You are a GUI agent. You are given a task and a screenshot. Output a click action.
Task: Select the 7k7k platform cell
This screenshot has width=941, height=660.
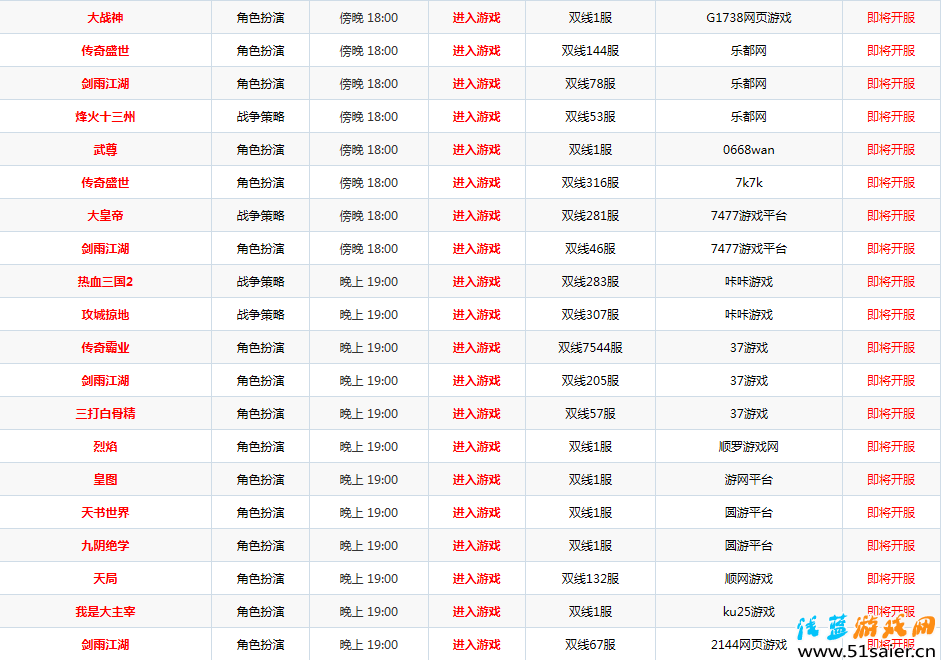click(x=749, y=183)
